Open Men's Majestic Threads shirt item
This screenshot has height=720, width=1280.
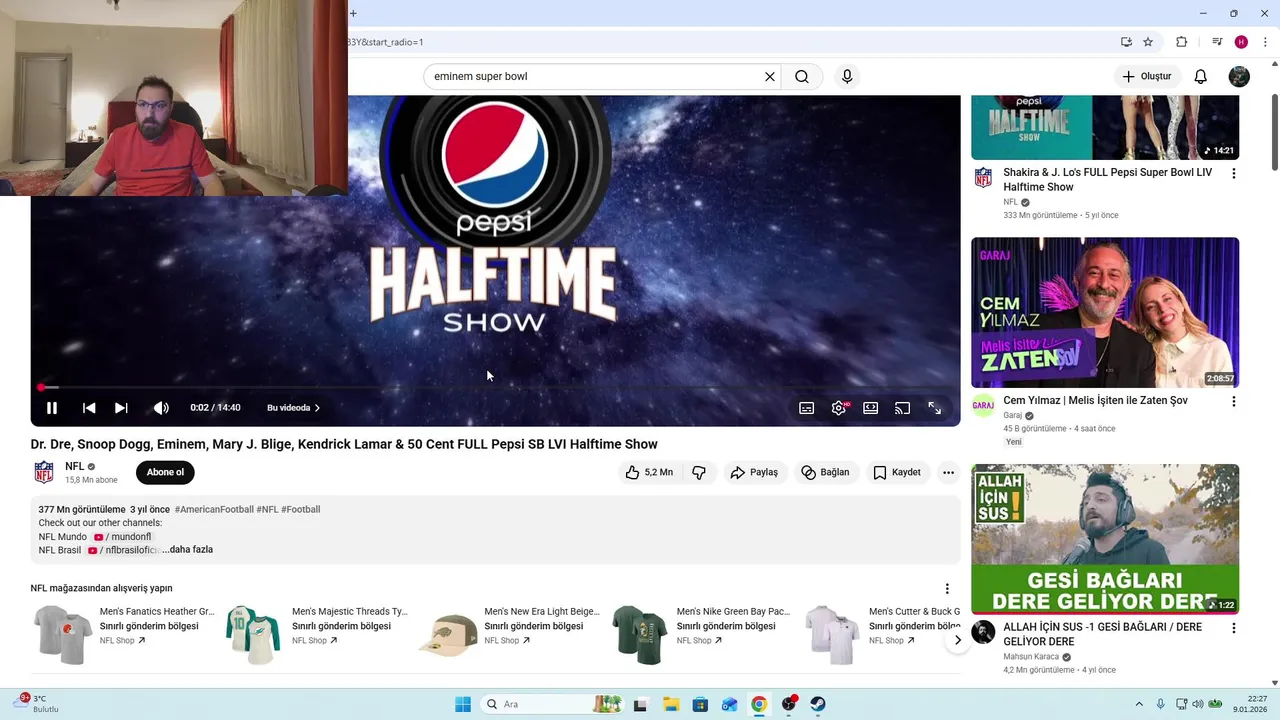pyautogui.click(x=316, y=634)
